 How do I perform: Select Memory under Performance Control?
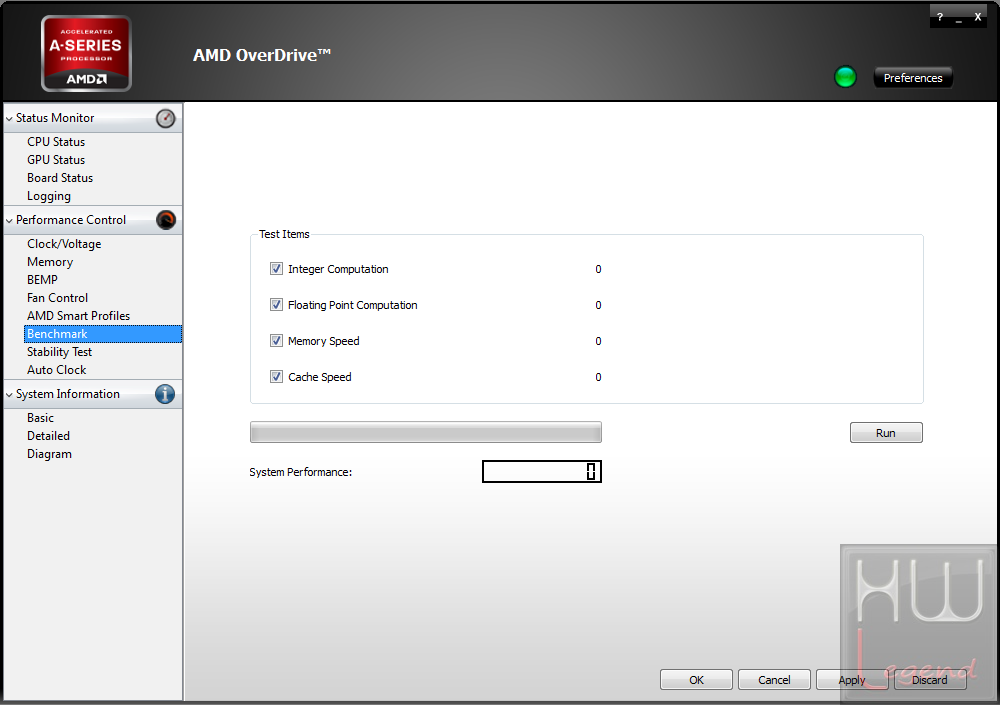pos(50,262)
